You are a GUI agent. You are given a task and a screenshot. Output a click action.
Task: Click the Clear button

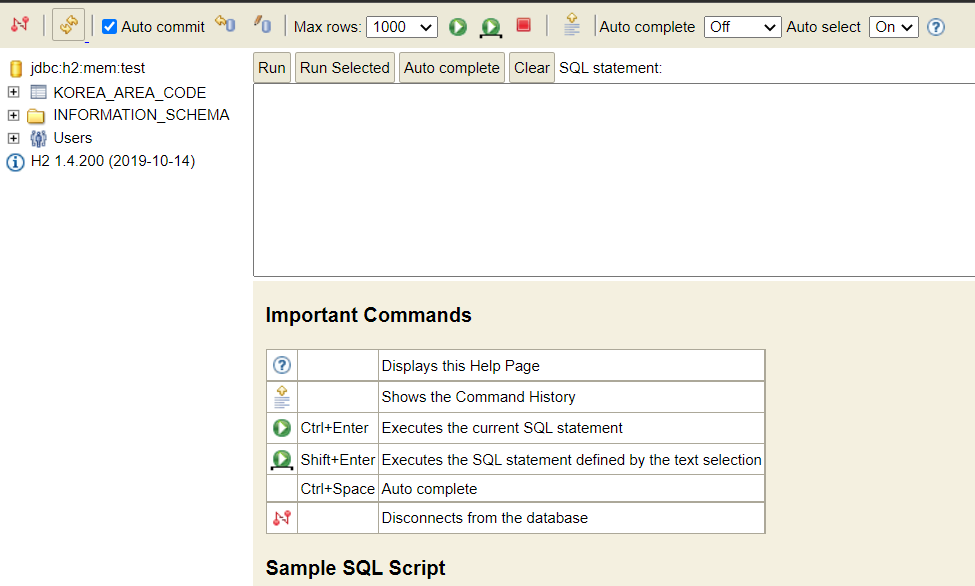point(532,68)
